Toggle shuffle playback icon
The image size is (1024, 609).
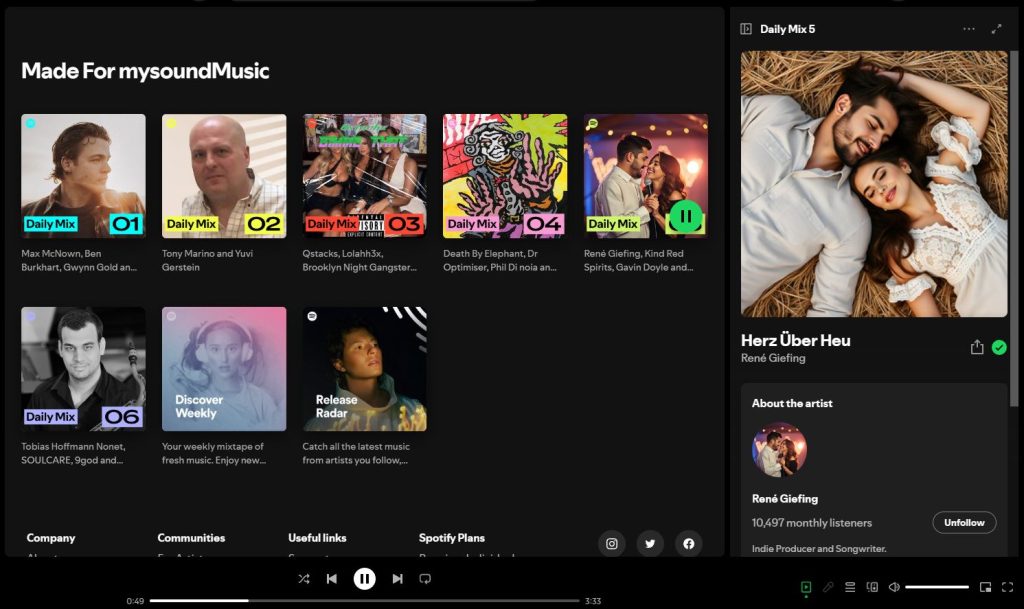(x=304, y=579)
